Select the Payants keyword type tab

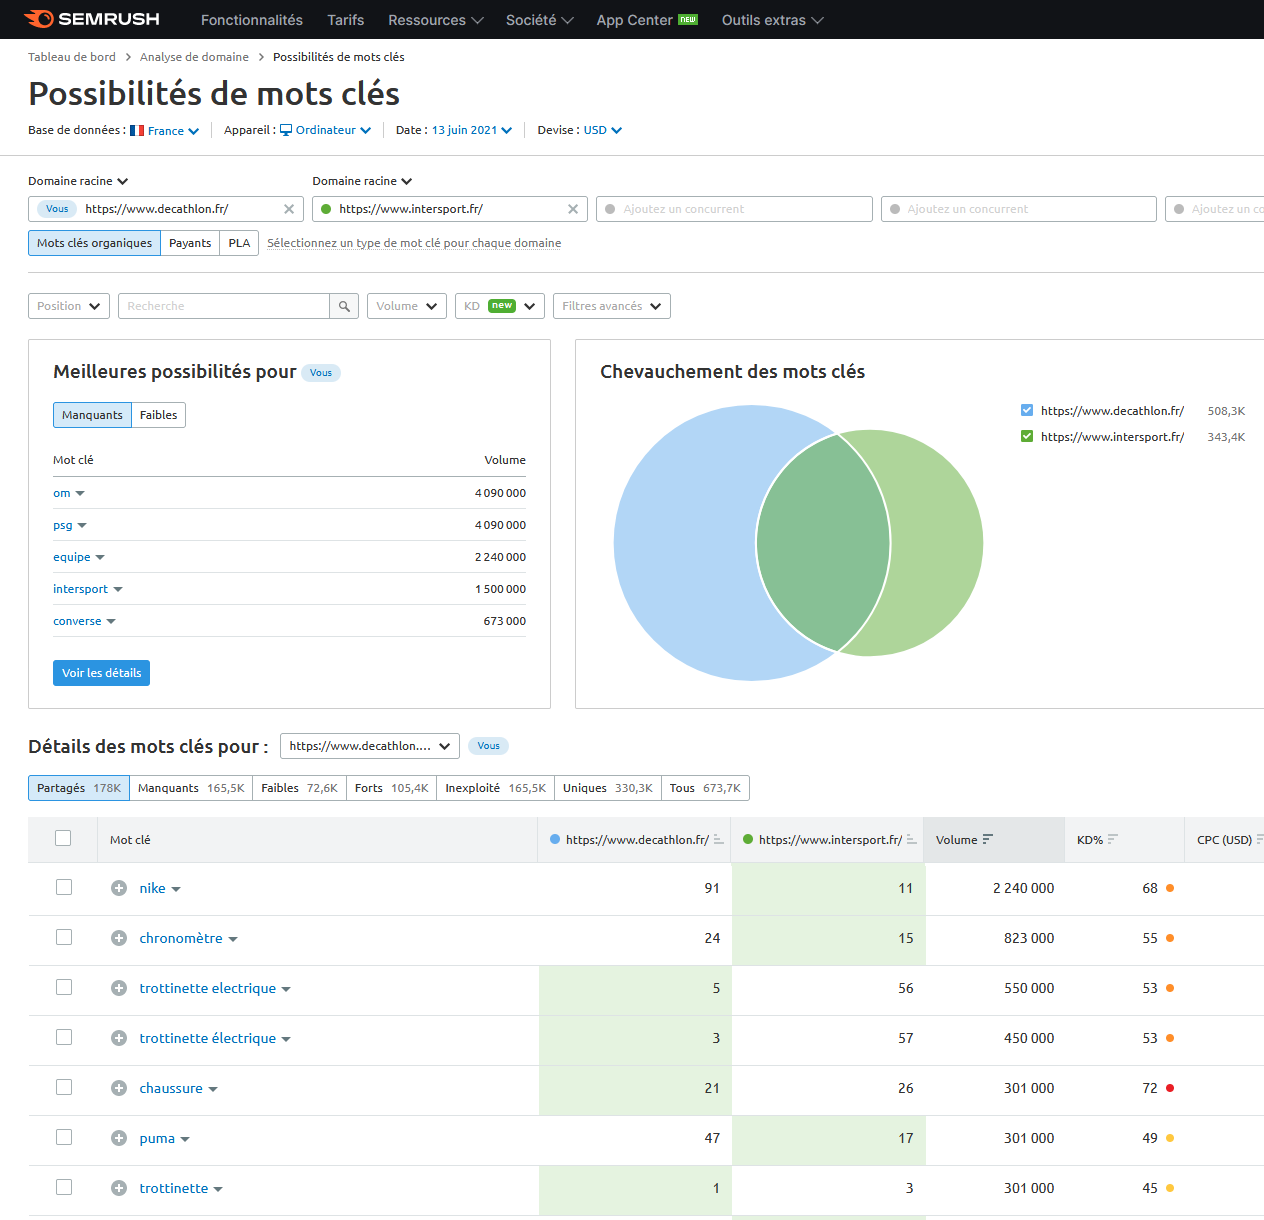[190, 243]
